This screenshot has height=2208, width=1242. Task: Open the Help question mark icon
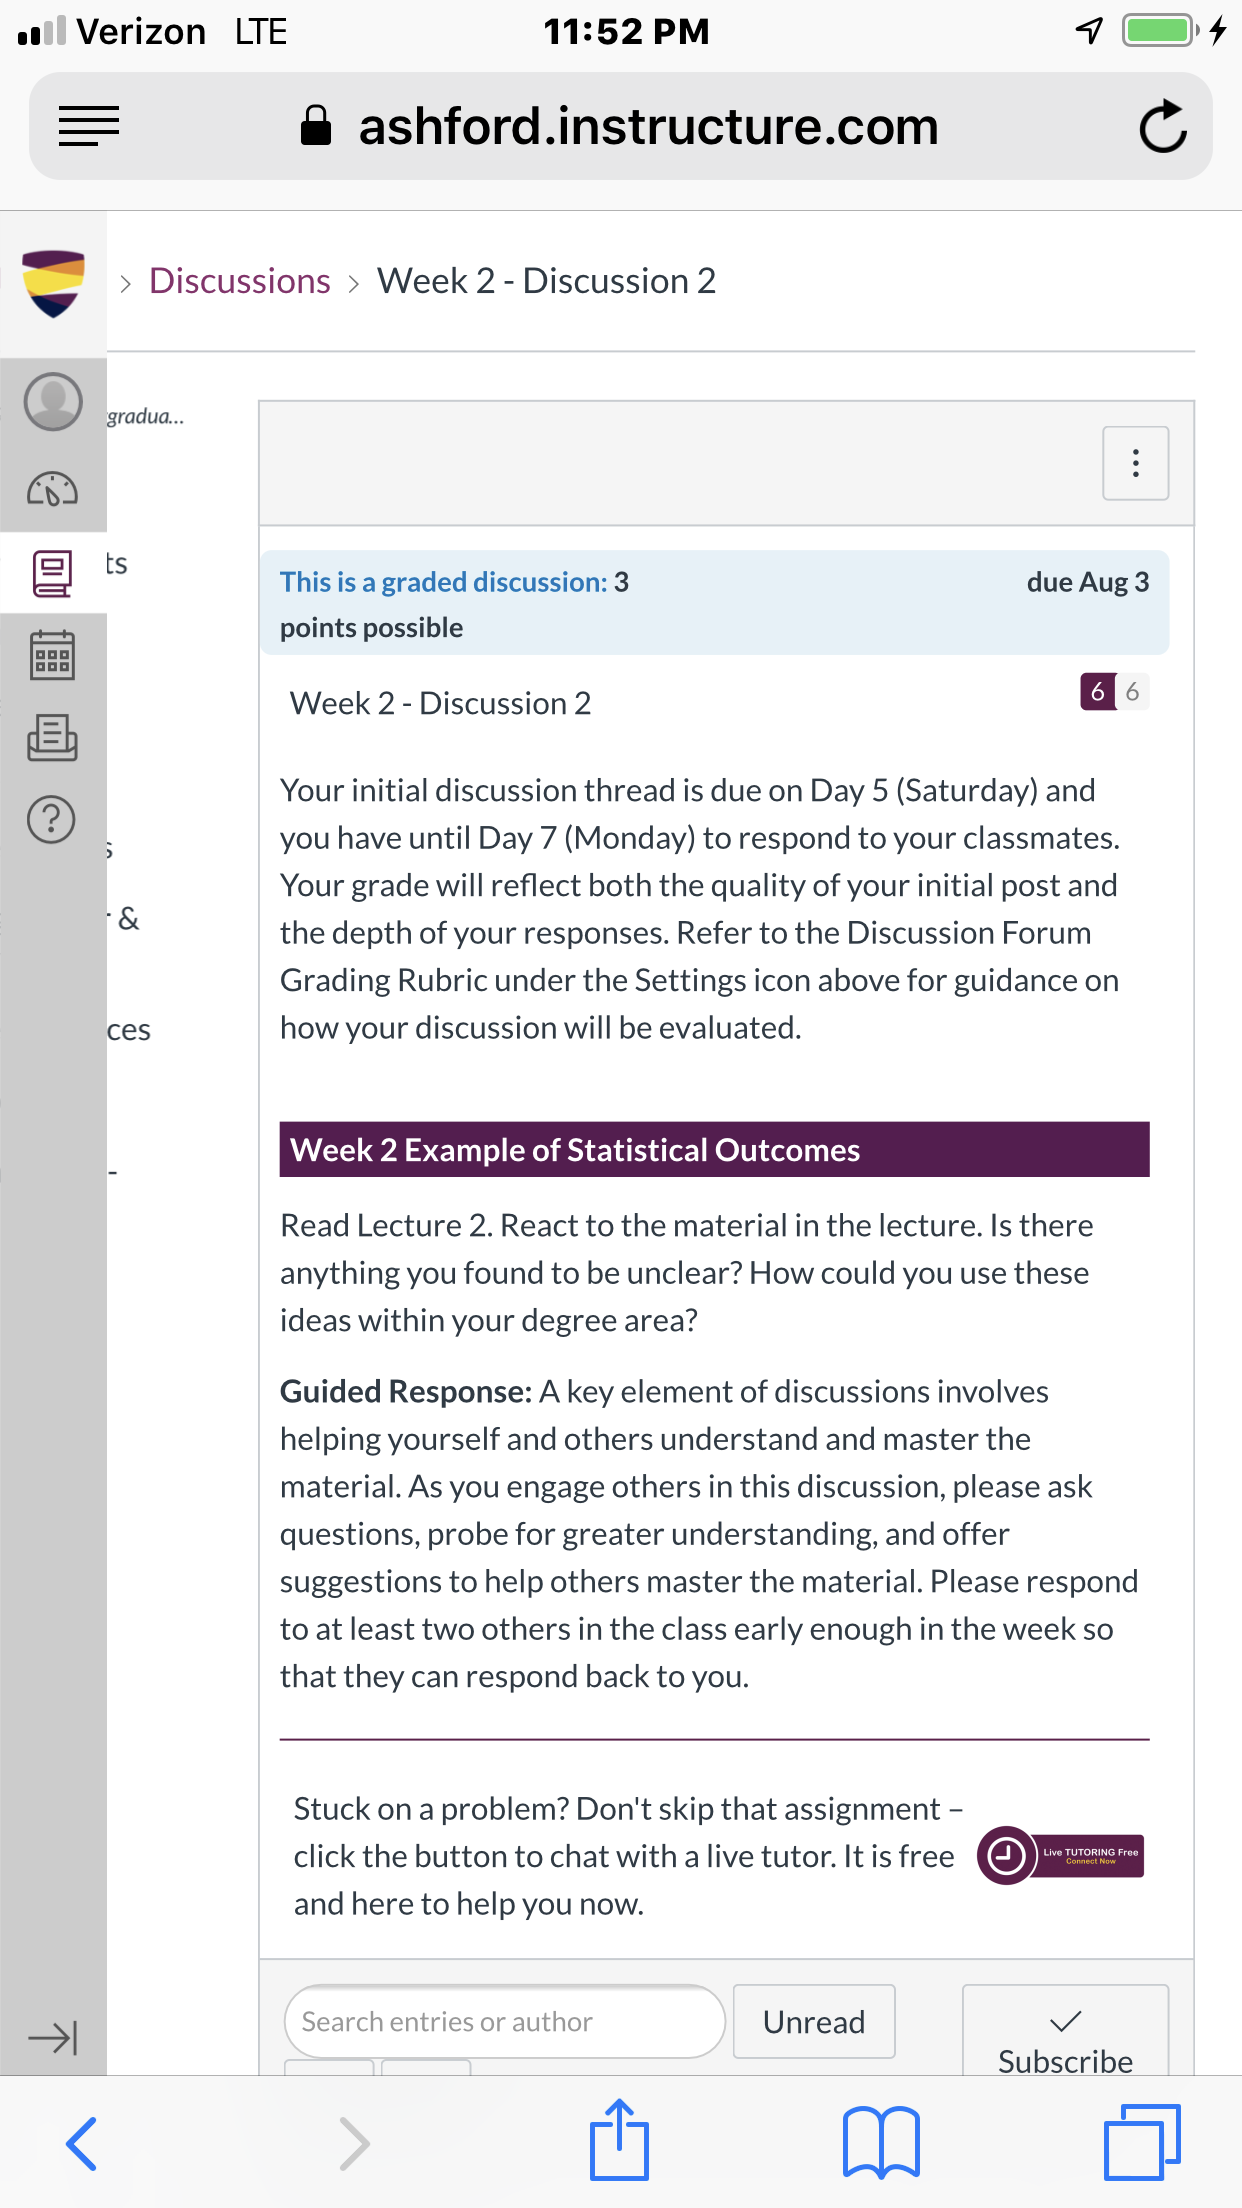tap(52, 820)
